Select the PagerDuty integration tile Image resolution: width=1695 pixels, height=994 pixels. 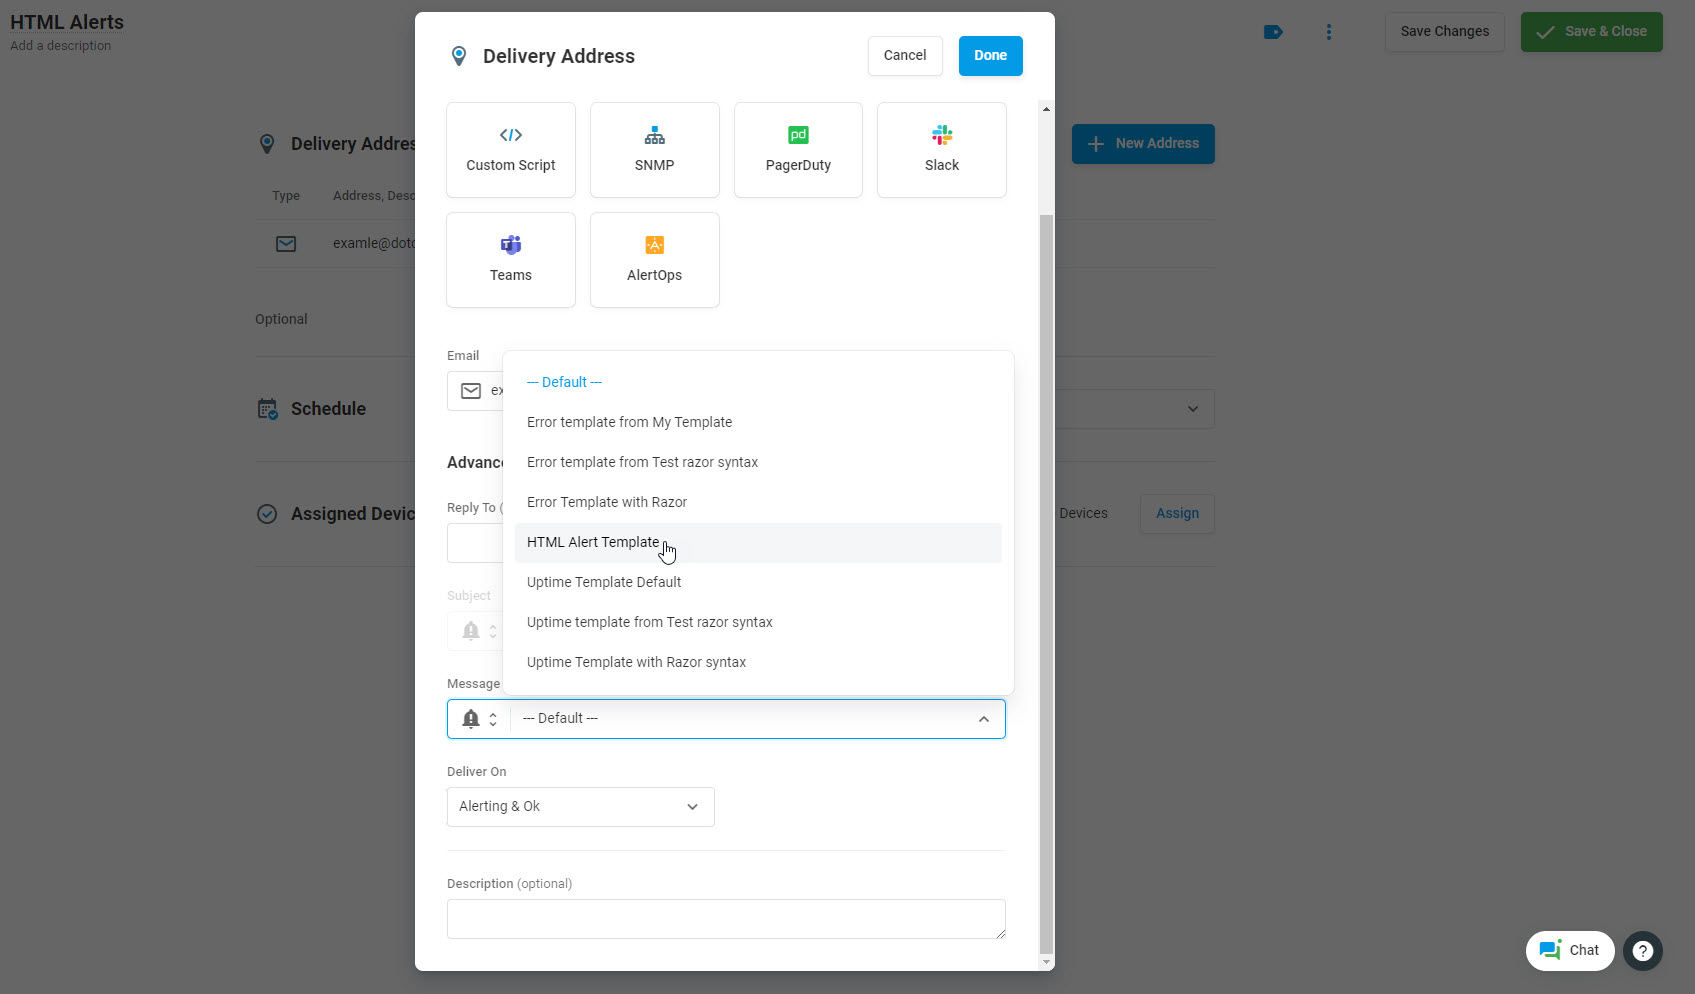[798, 150]
